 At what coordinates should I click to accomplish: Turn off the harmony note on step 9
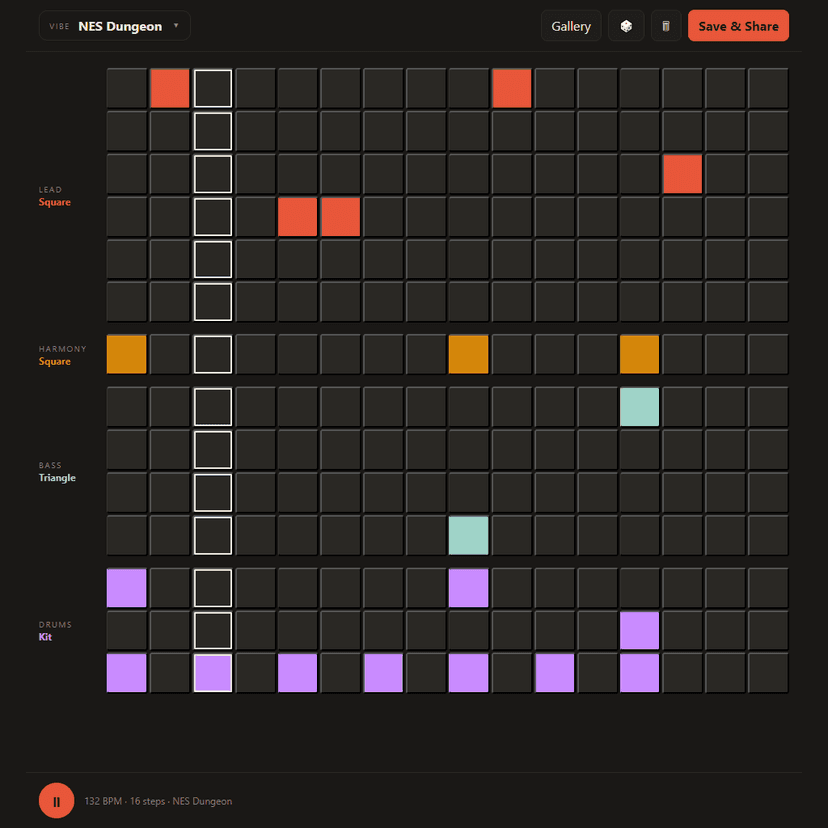click(x=468, y=354)
